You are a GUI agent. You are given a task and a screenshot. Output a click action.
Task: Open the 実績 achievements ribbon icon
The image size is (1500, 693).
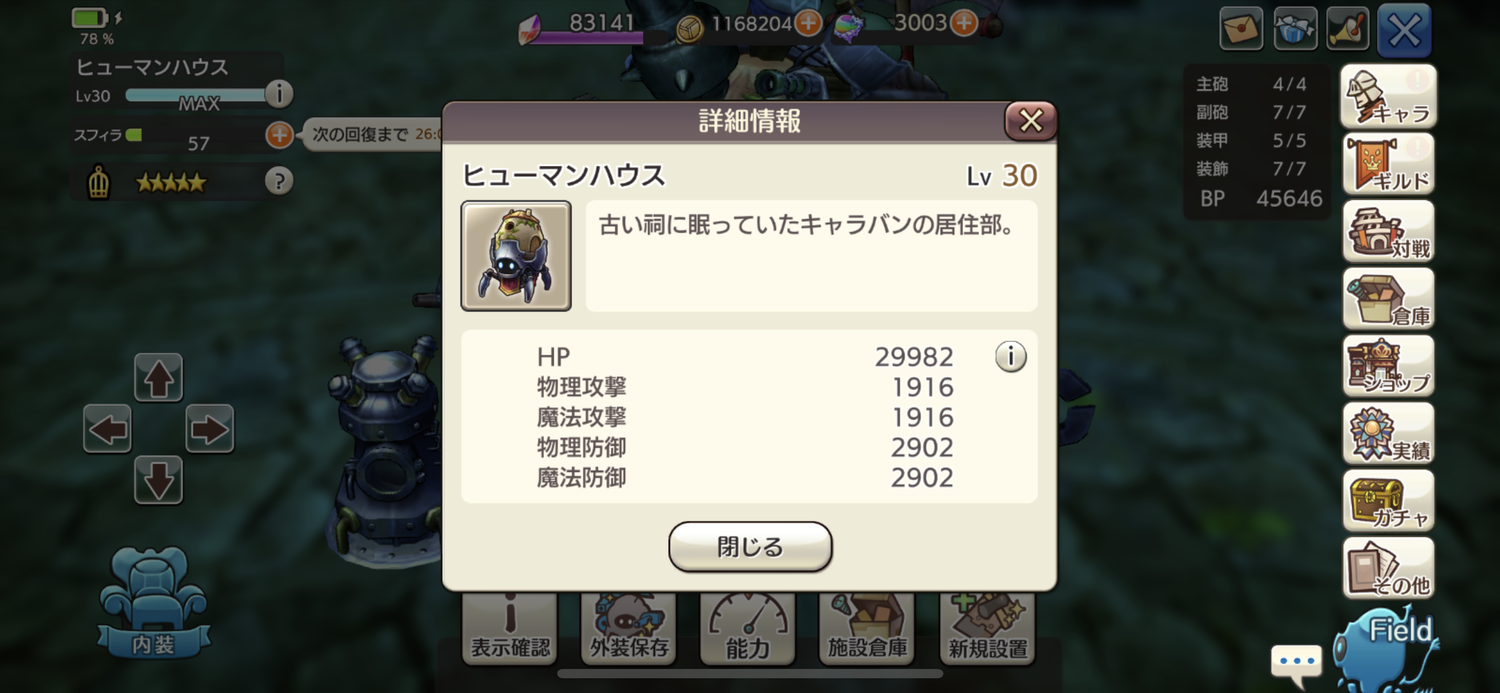click(1389, 433)
